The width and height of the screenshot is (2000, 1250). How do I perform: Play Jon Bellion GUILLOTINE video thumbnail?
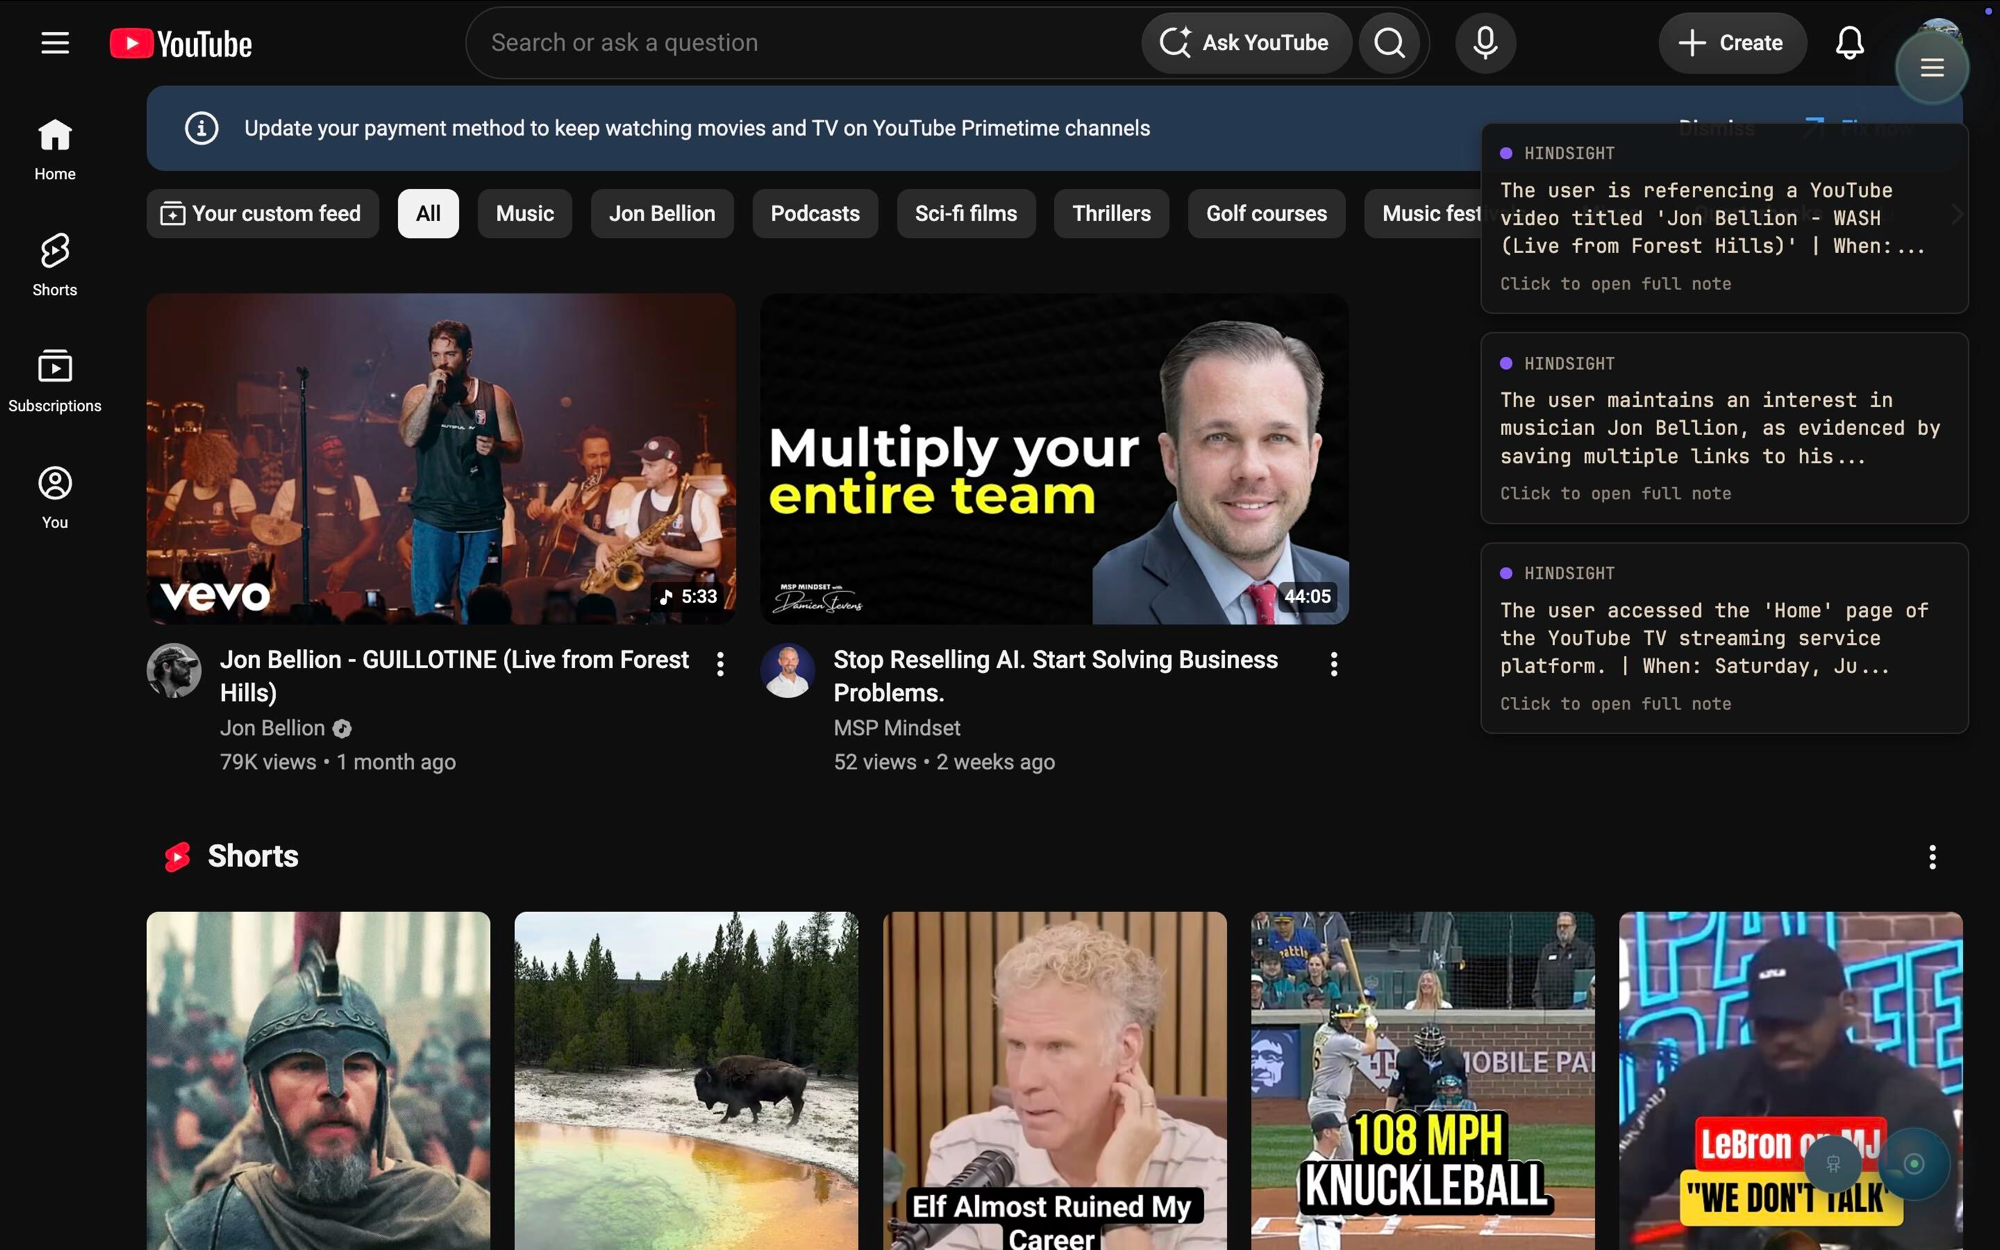[441, 459]
